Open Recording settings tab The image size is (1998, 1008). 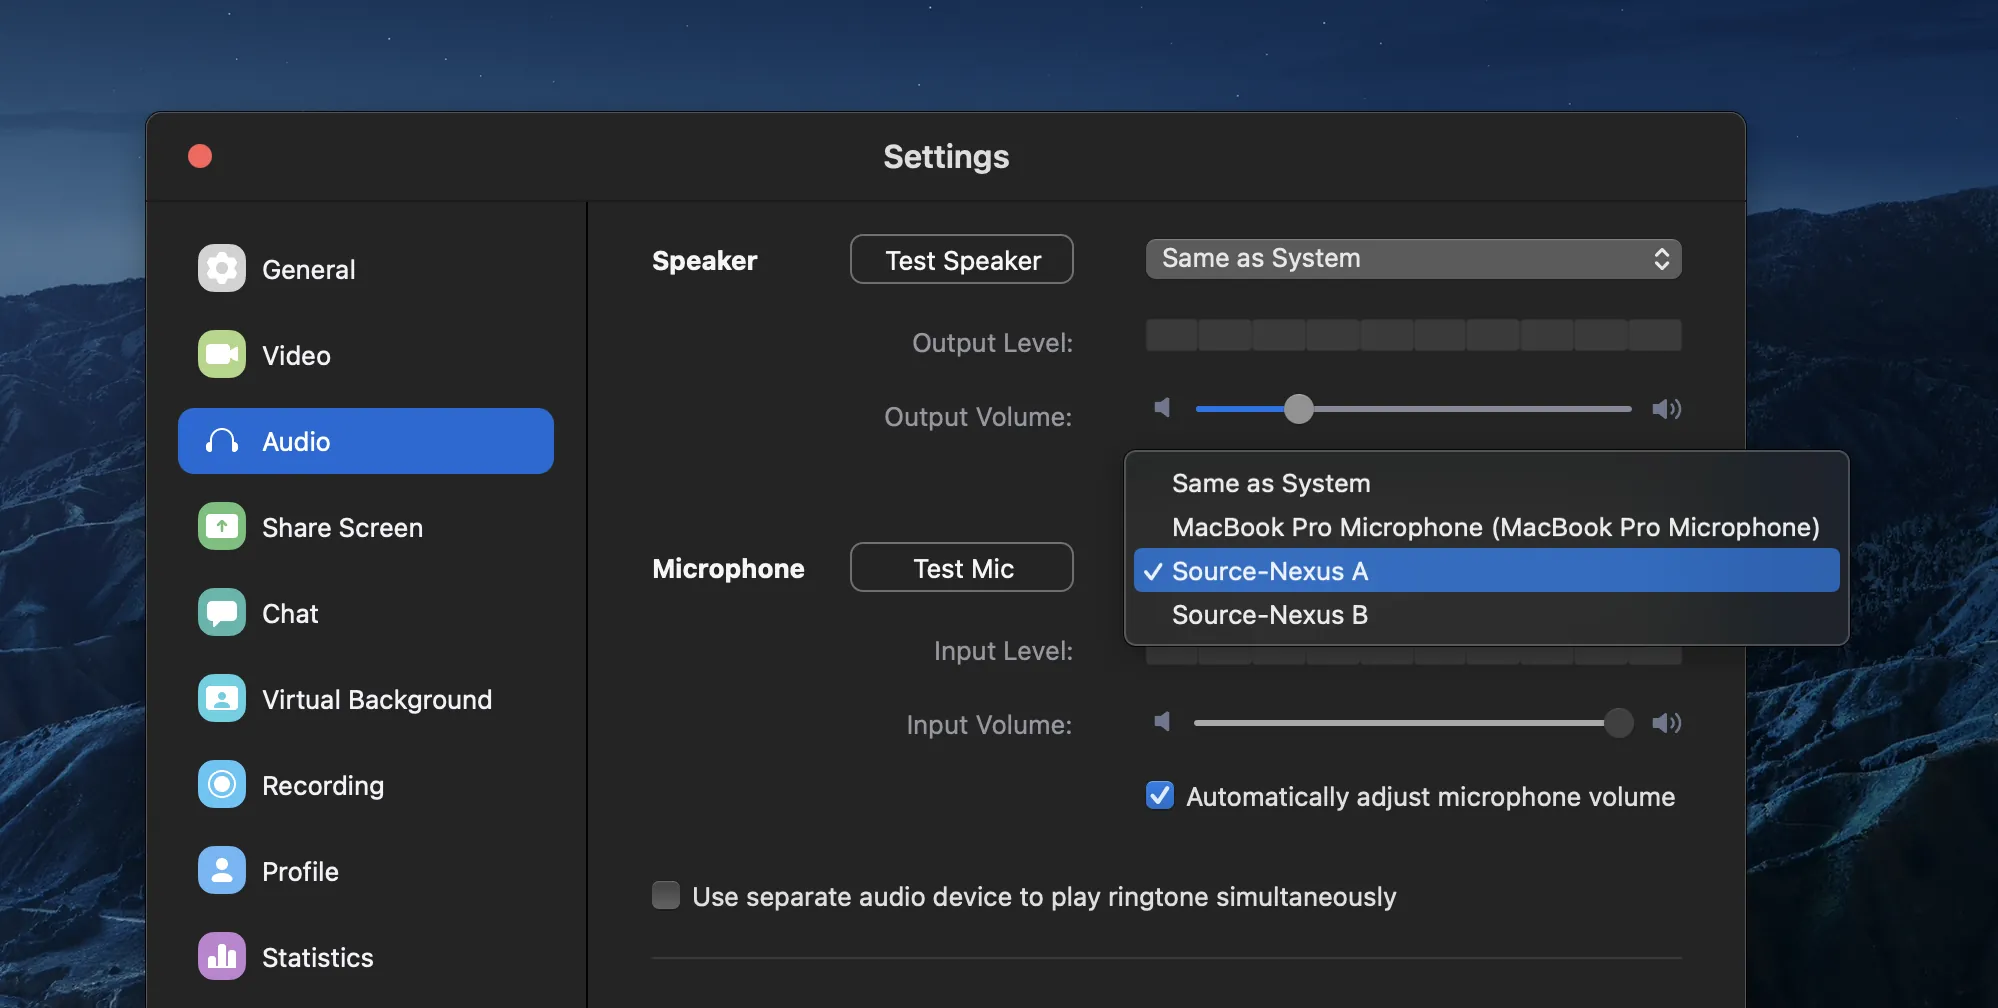click(366, 785)
